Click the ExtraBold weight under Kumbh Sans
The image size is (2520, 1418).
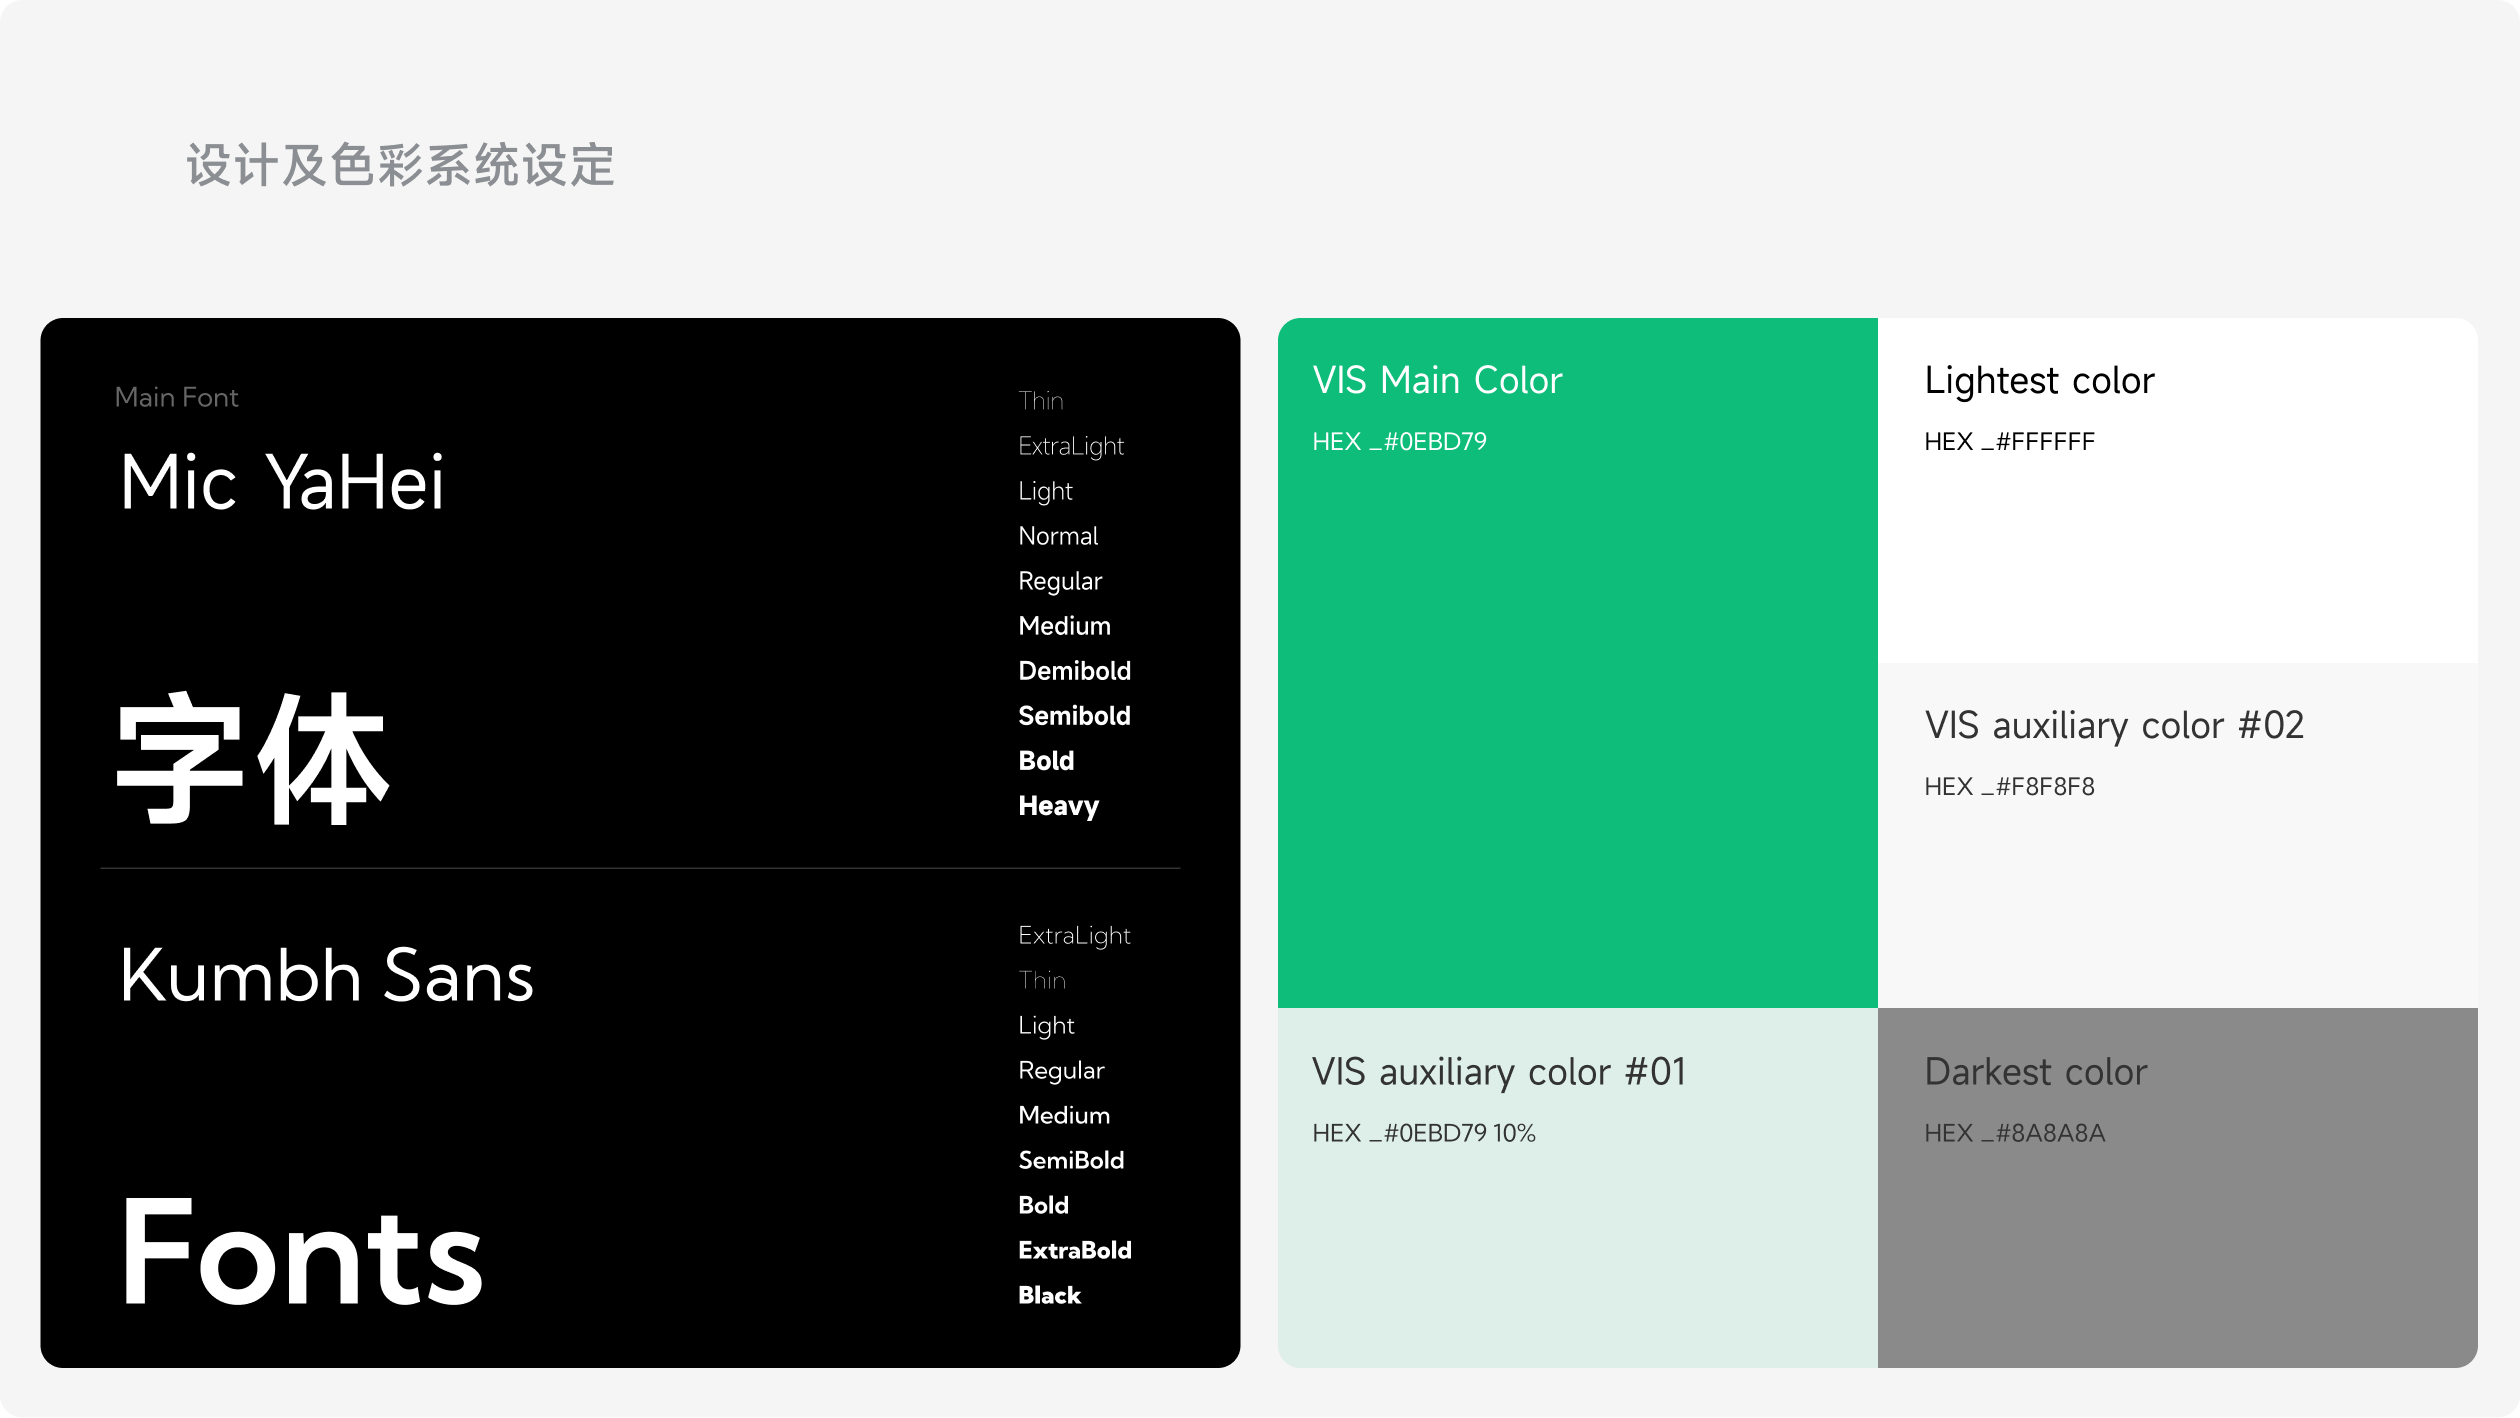[1074, 1250]
